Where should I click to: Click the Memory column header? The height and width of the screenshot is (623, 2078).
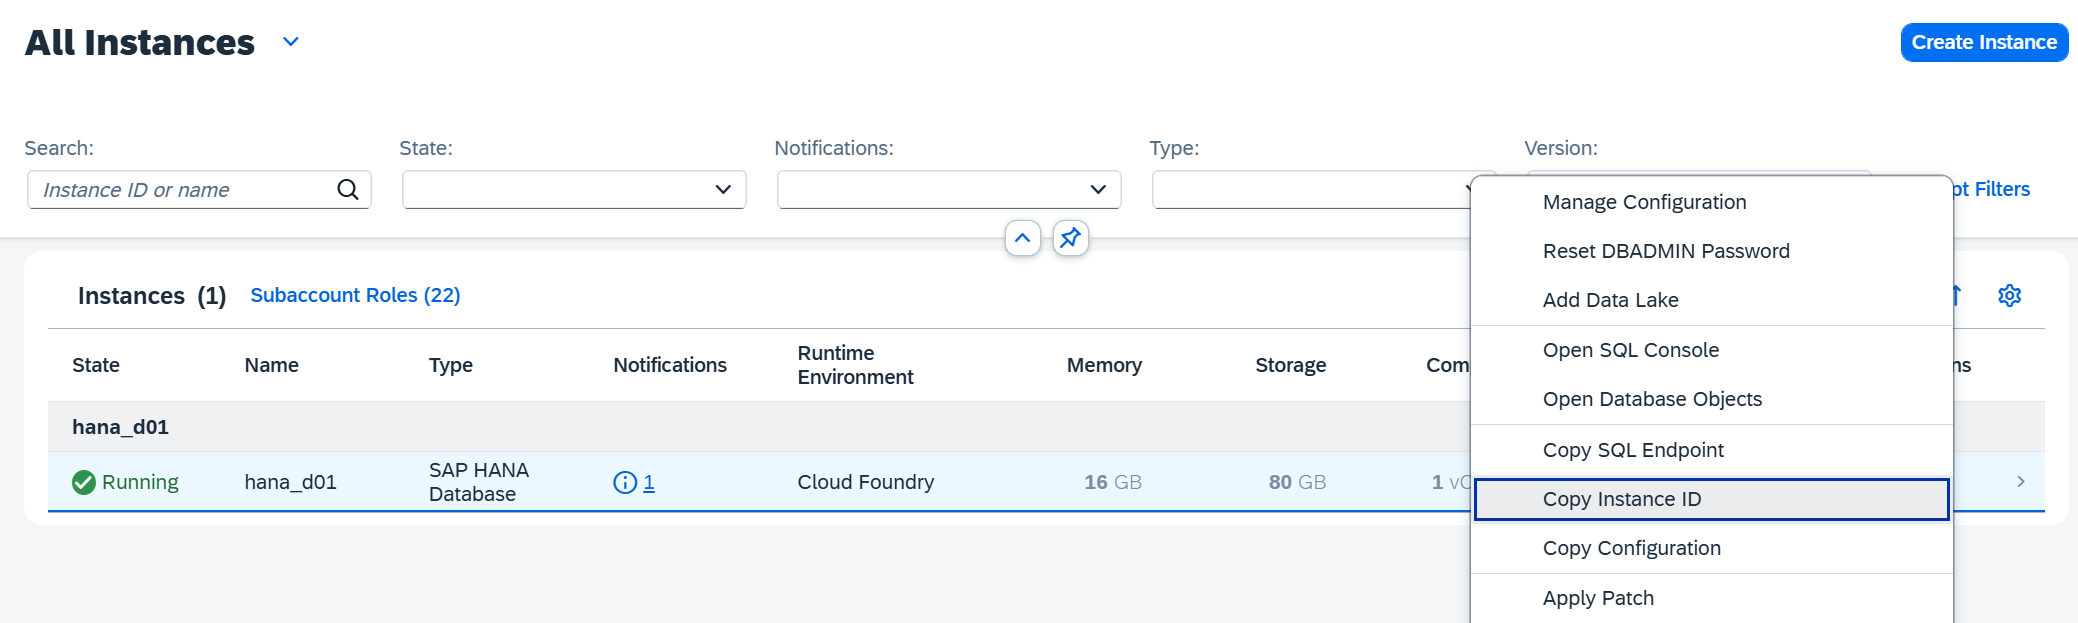tap(1104, 365)
